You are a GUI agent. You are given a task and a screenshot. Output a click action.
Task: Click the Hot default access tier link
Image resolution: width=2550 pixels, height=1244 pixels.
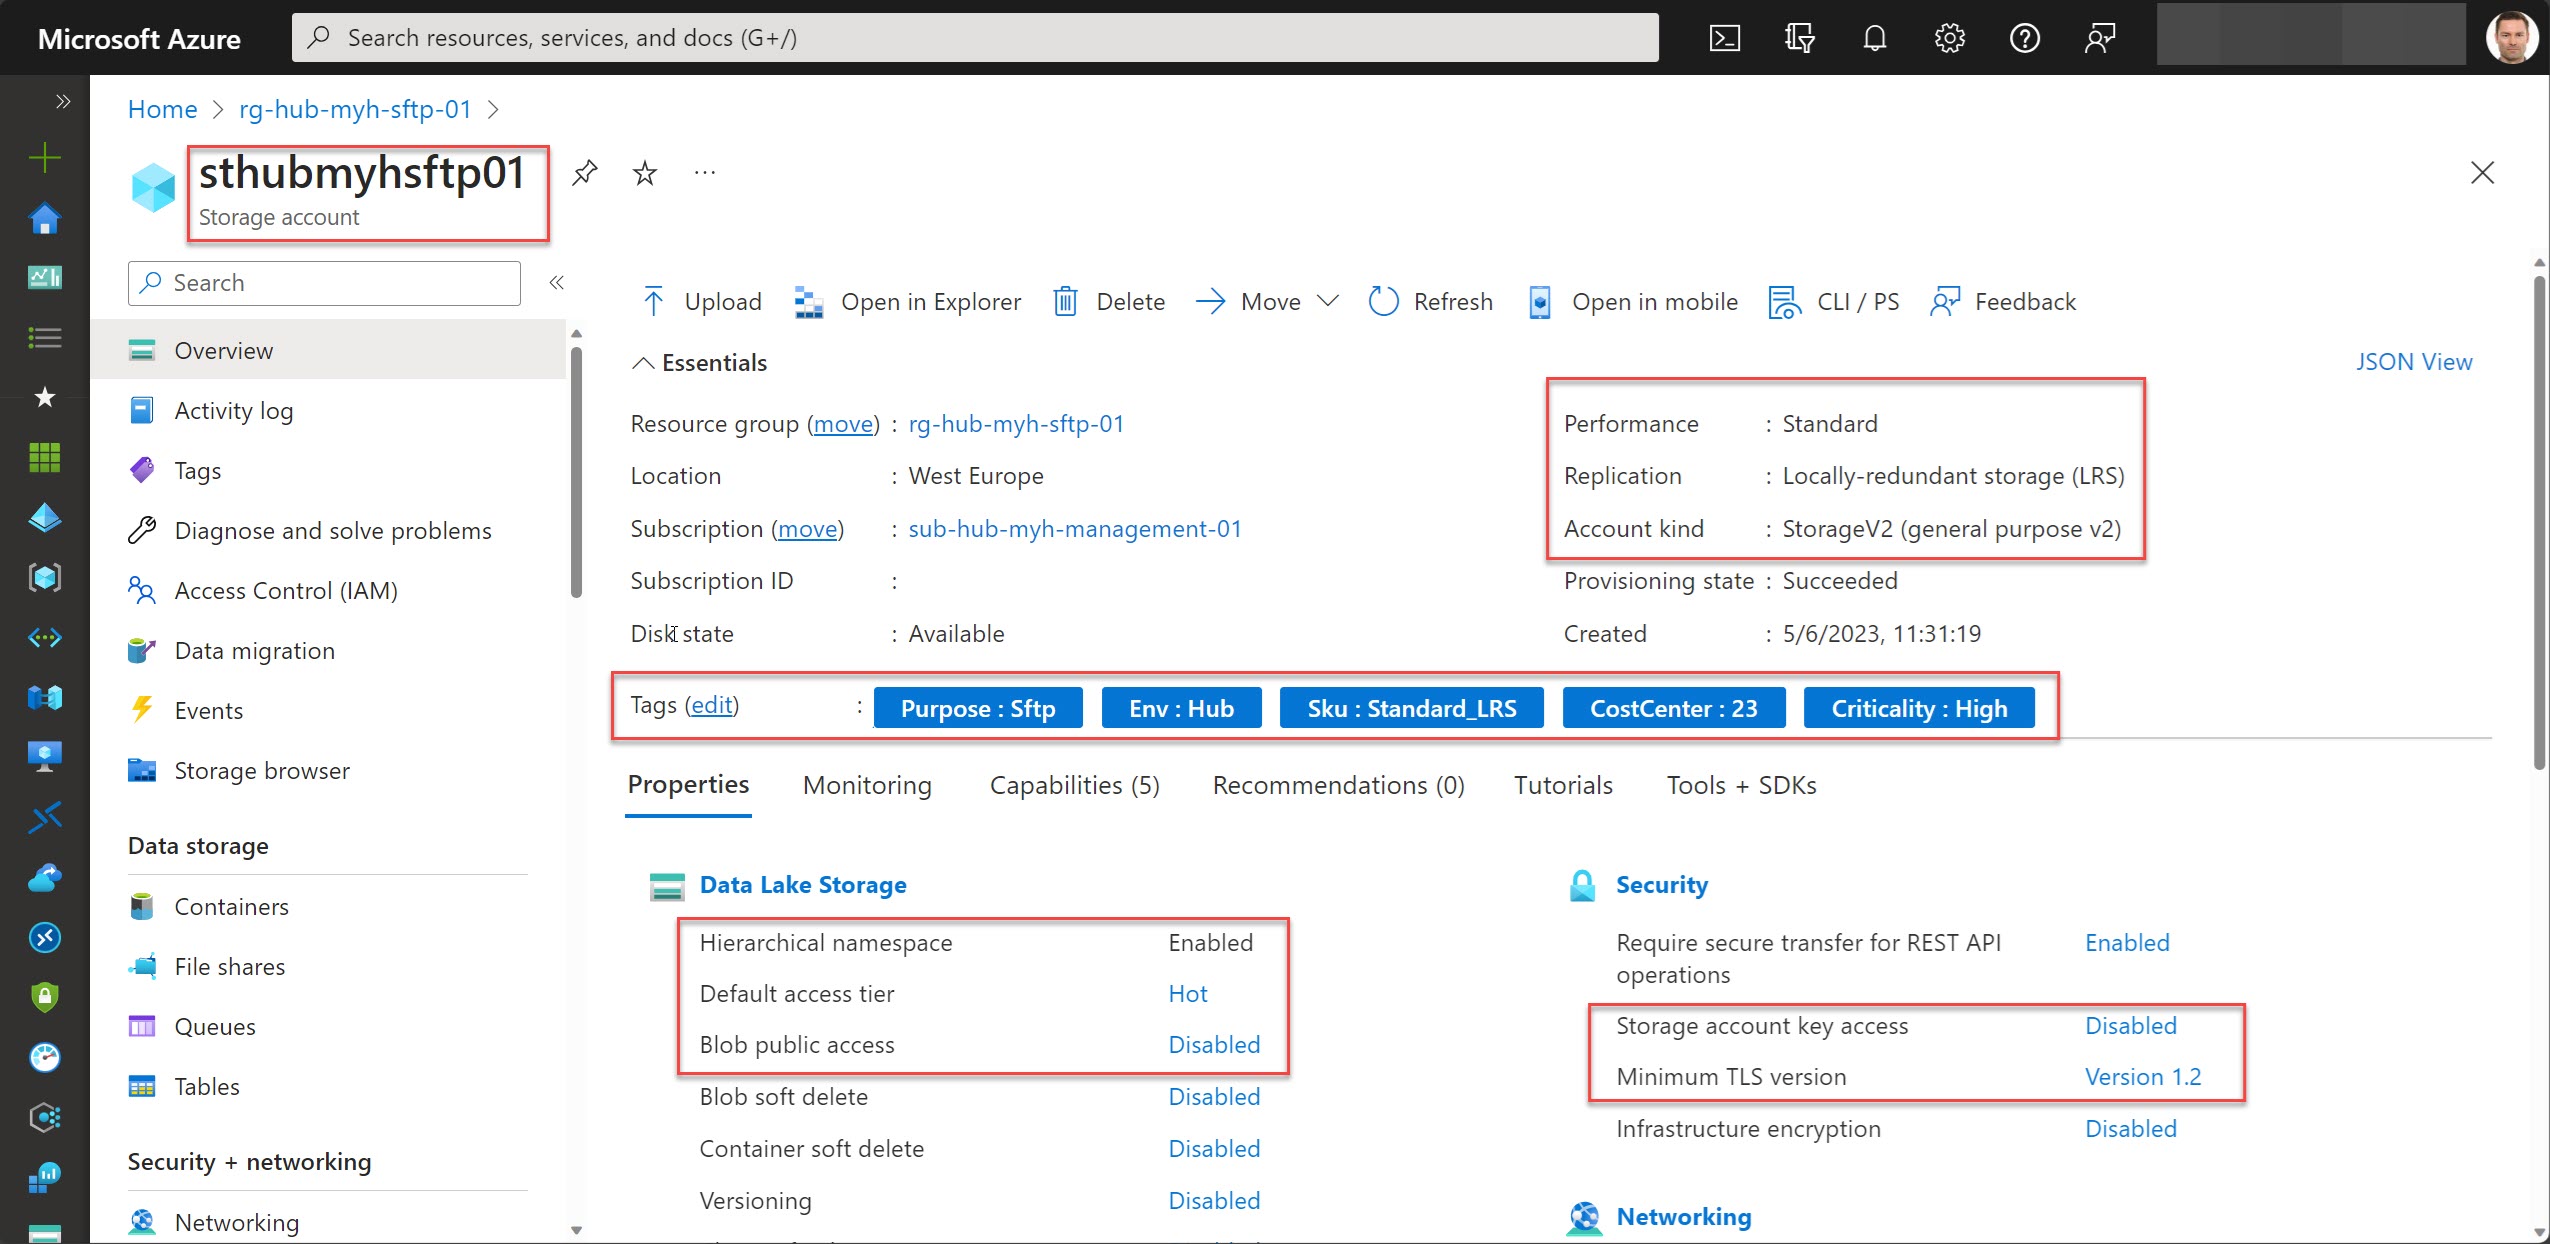(1187, 993)
